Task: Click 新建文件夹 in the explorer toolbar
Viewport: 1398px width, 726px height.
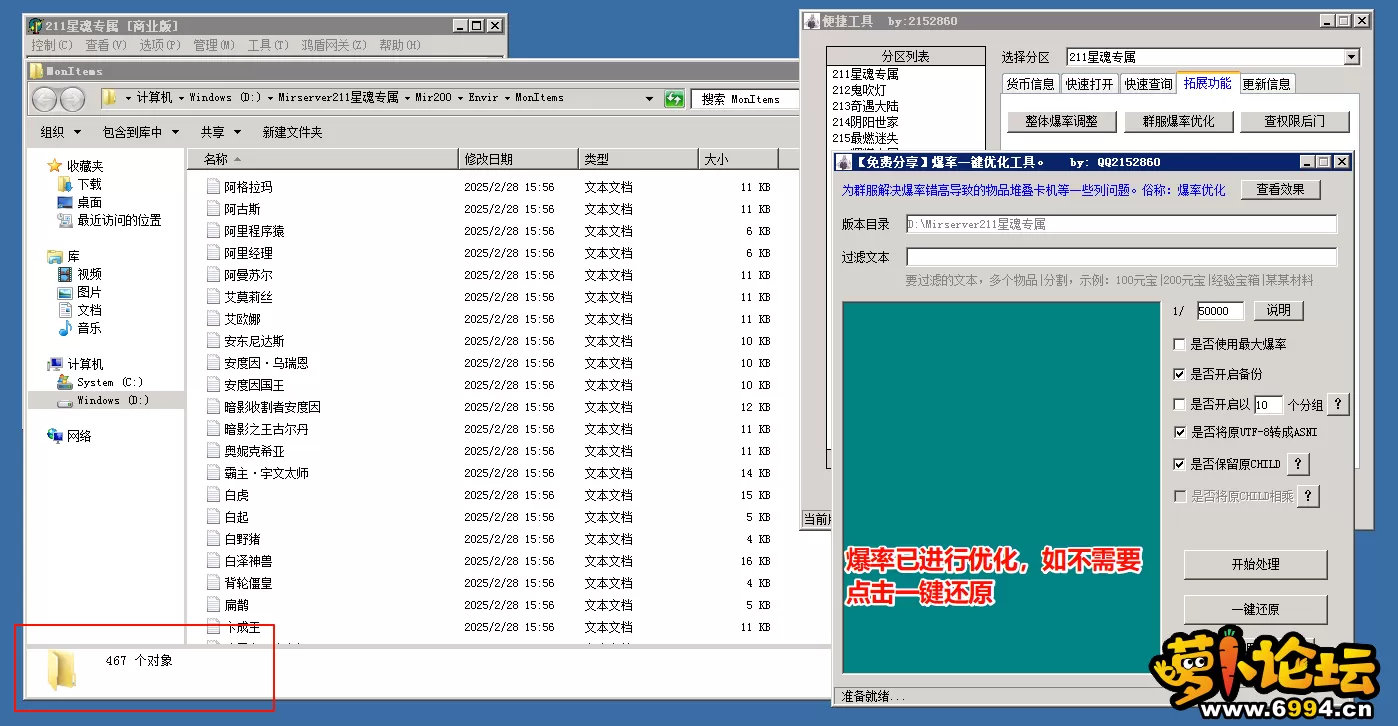Action: (292, 132)
